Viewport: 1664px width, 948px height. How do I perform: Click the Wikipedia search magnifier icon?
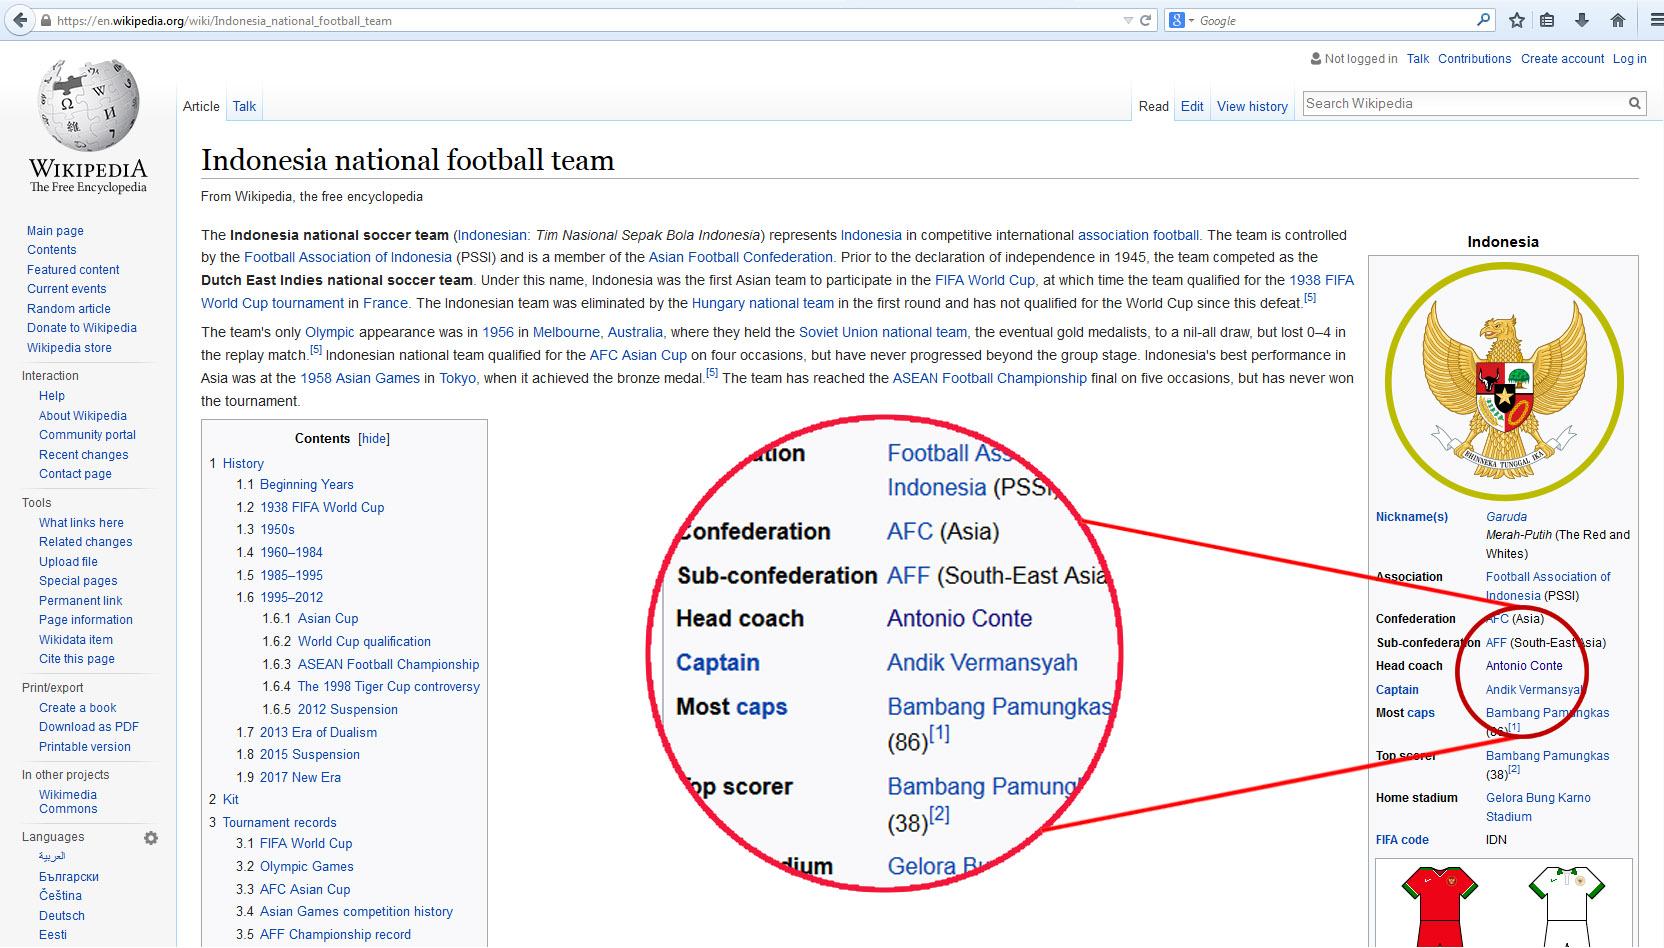tap(1635, 103)
